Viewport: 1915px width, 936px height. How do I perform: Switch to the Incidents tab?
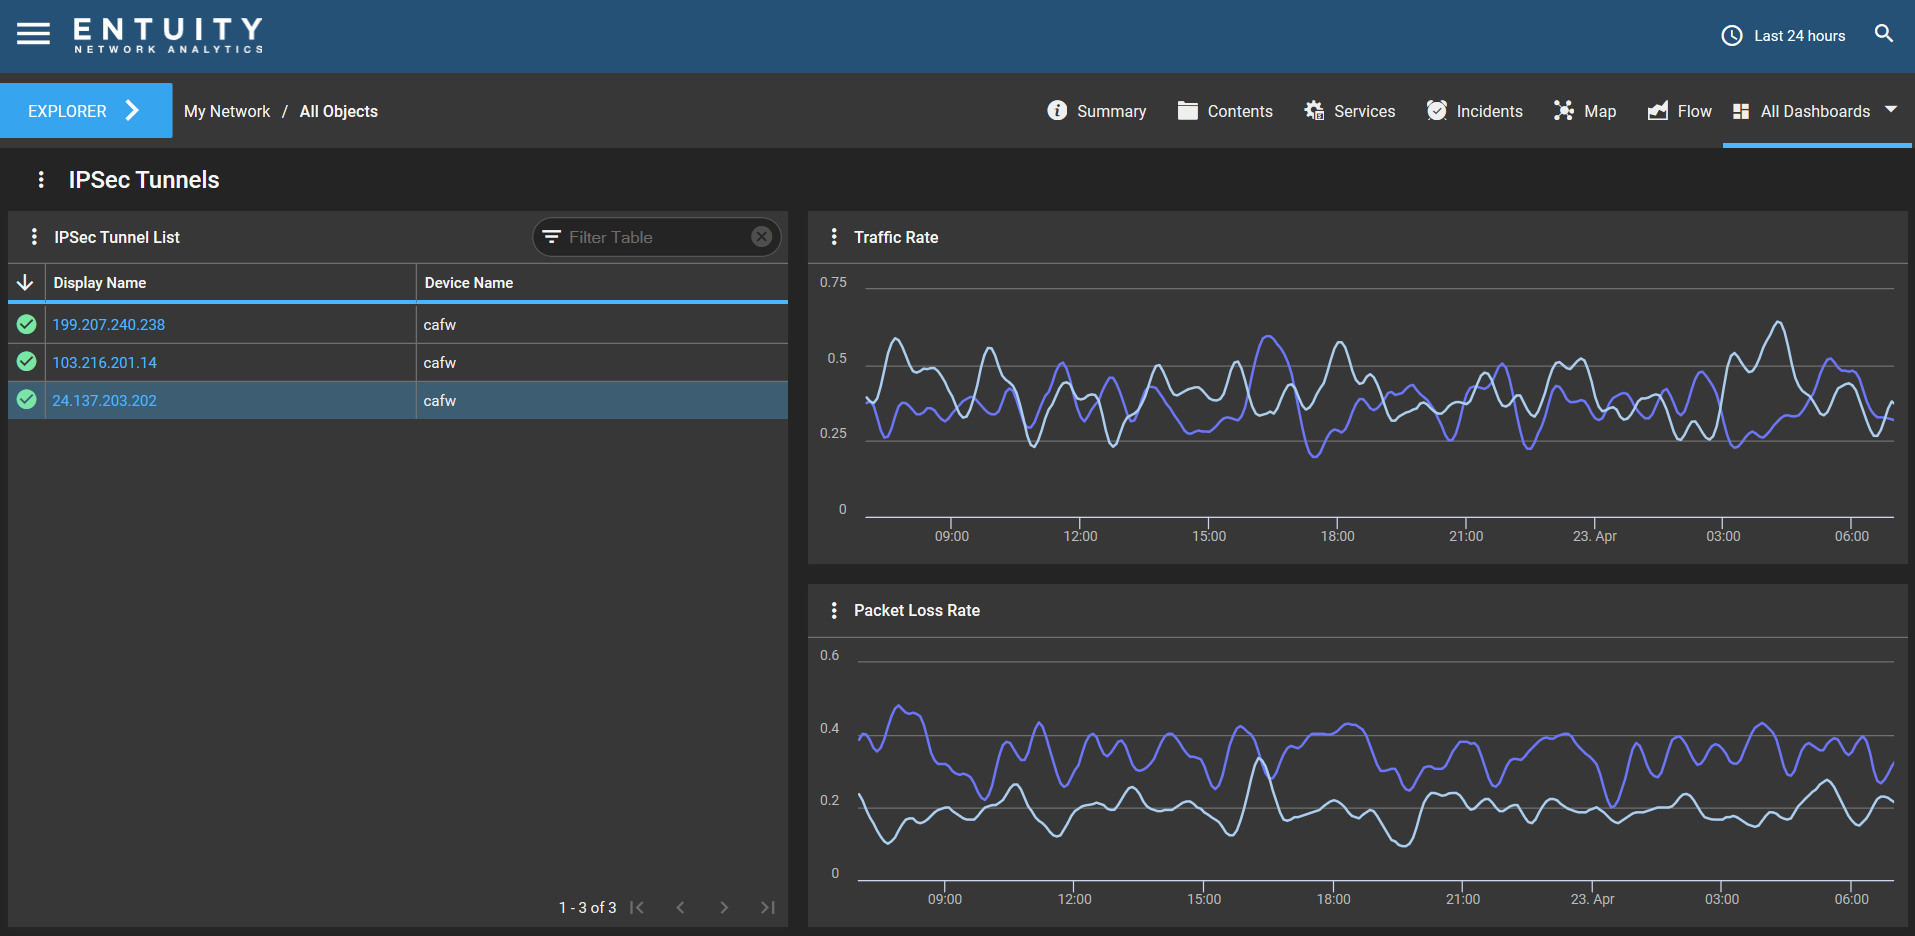(x=1475, y=111)
